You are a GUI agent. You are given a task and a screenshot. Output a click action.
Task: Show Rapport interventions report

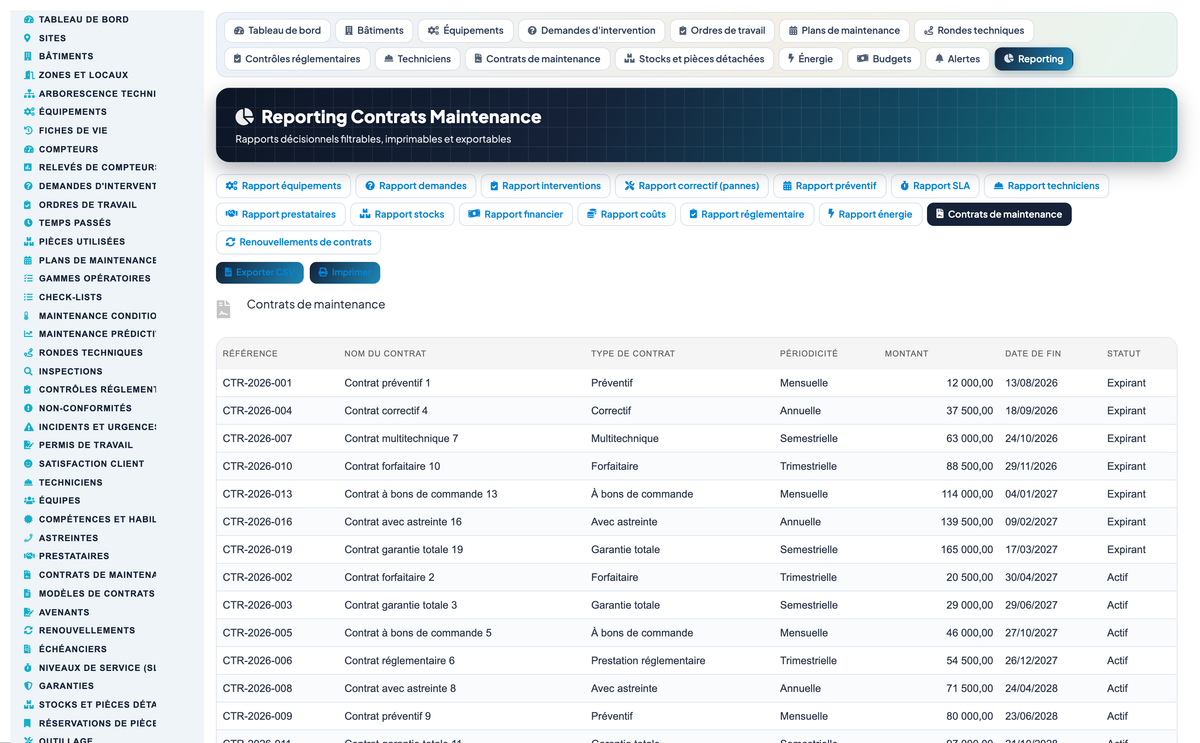[545, 186]
